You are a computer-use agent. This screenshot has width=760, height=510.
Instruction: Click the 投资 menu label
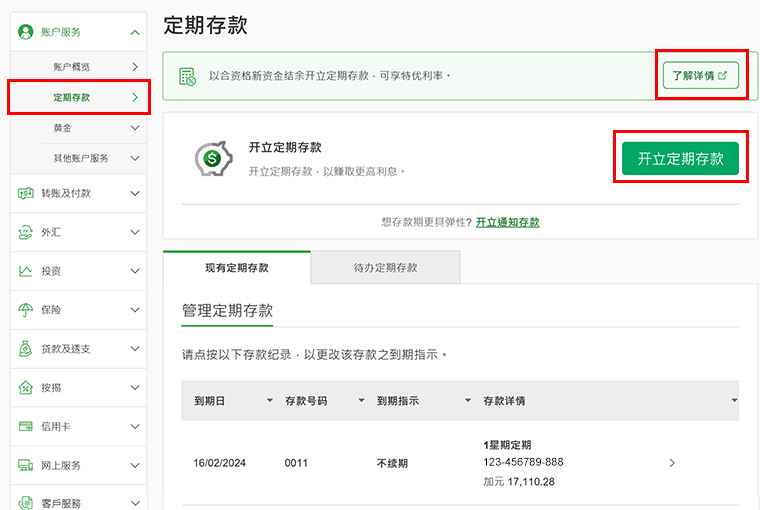[51, 271]
